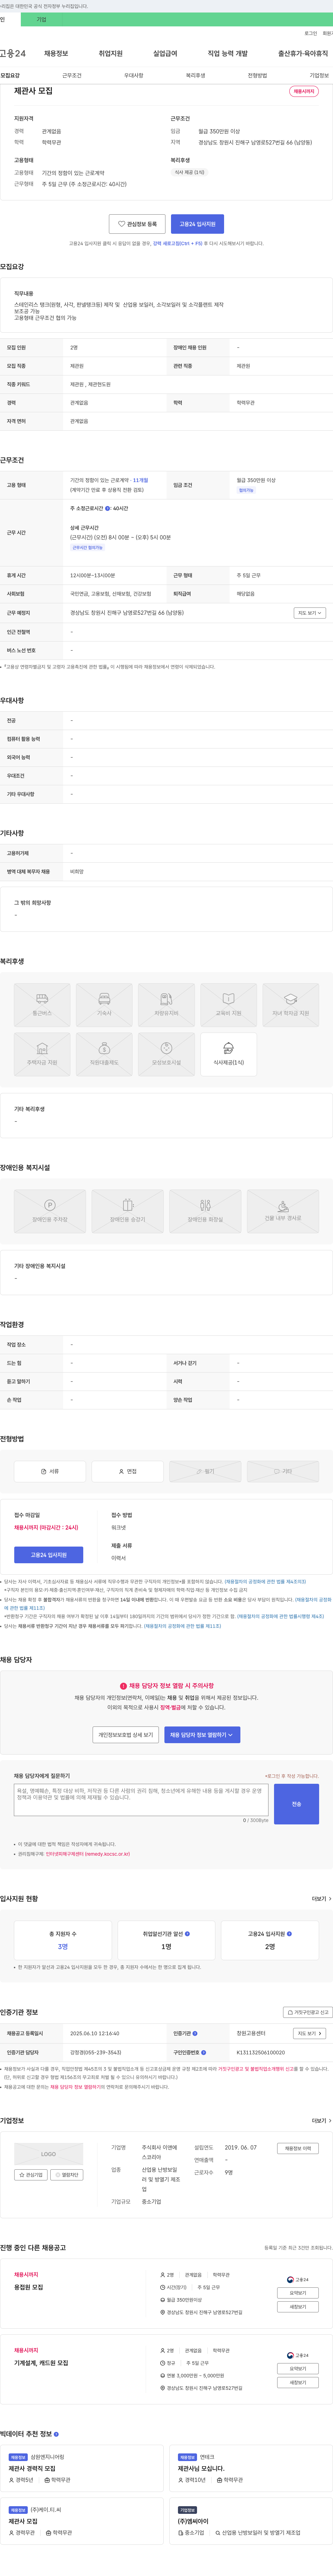Click 새창보기 for 용접원 모집
333x2576 pixels.
click(x=298, y=2306)
